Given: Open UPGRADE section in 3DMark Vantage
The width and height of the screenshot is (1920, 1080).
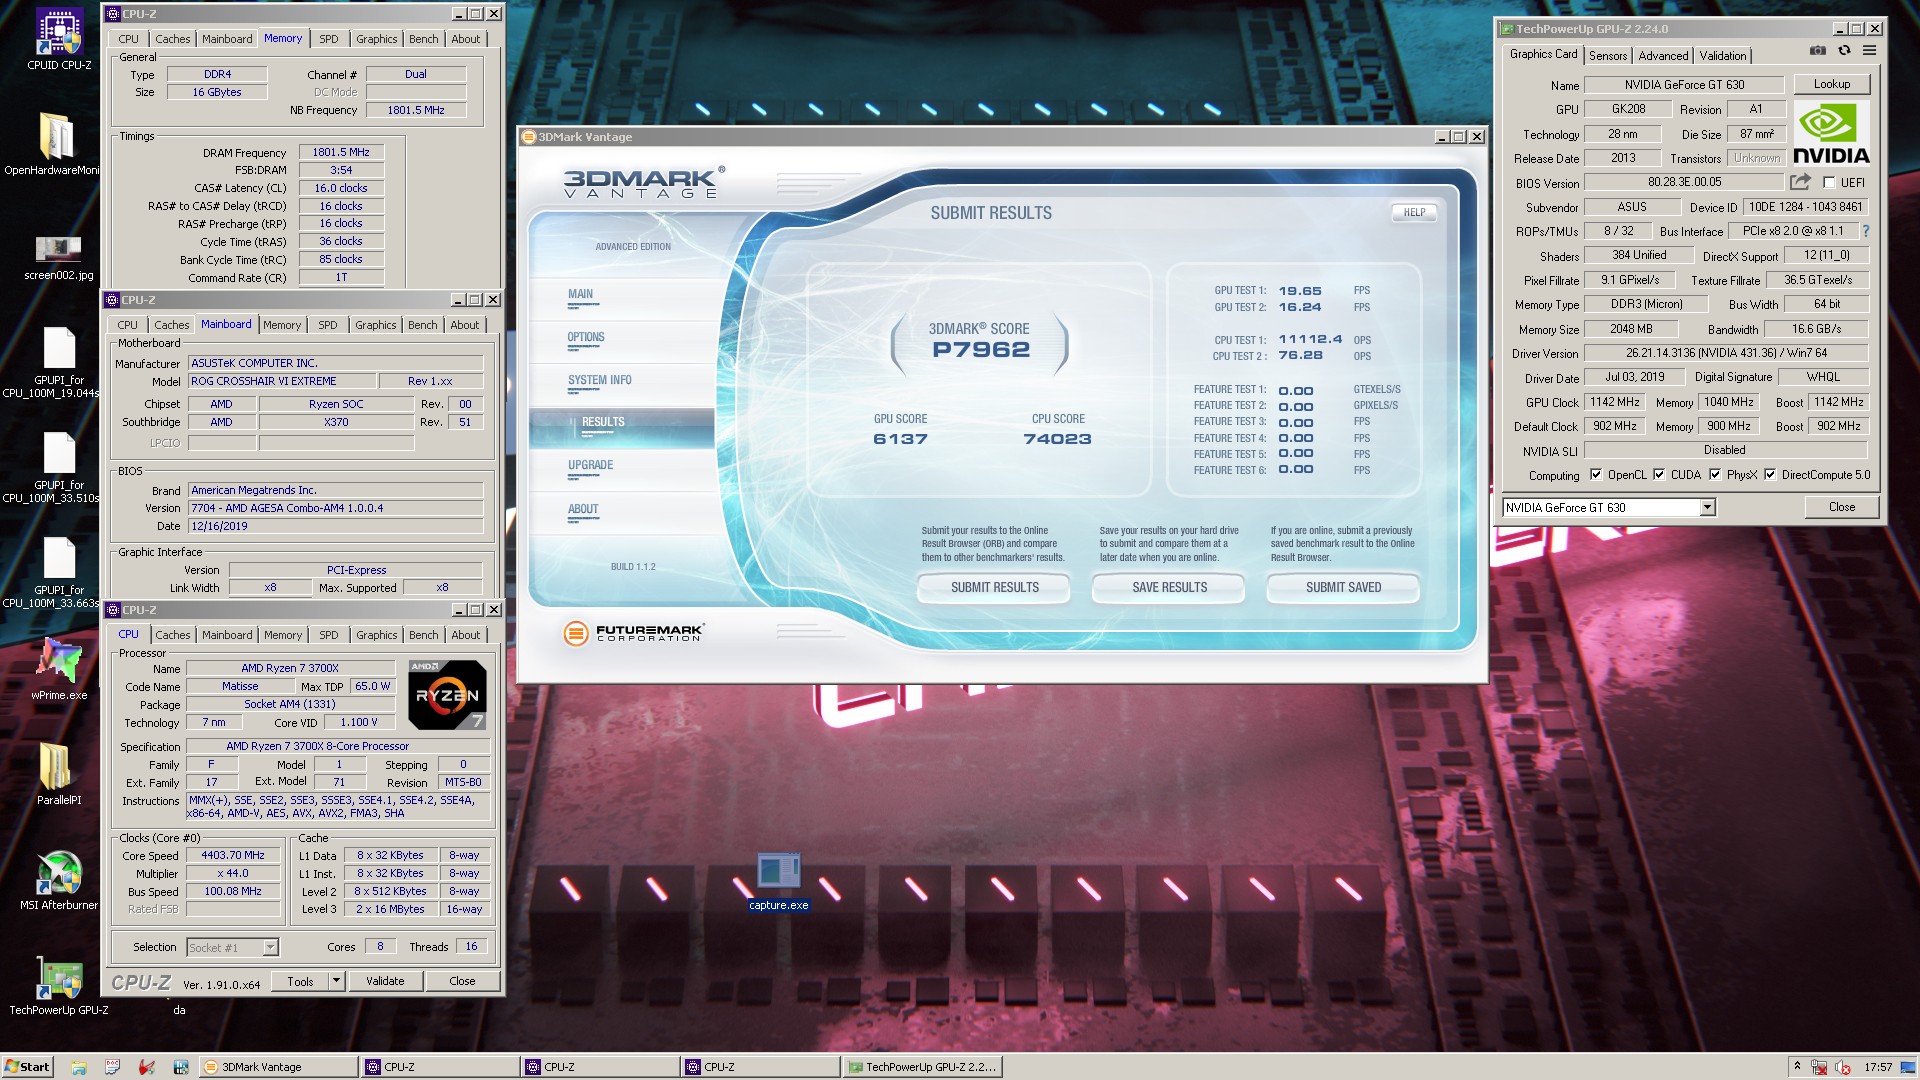Looking at the screenshot, I should 590,465.
